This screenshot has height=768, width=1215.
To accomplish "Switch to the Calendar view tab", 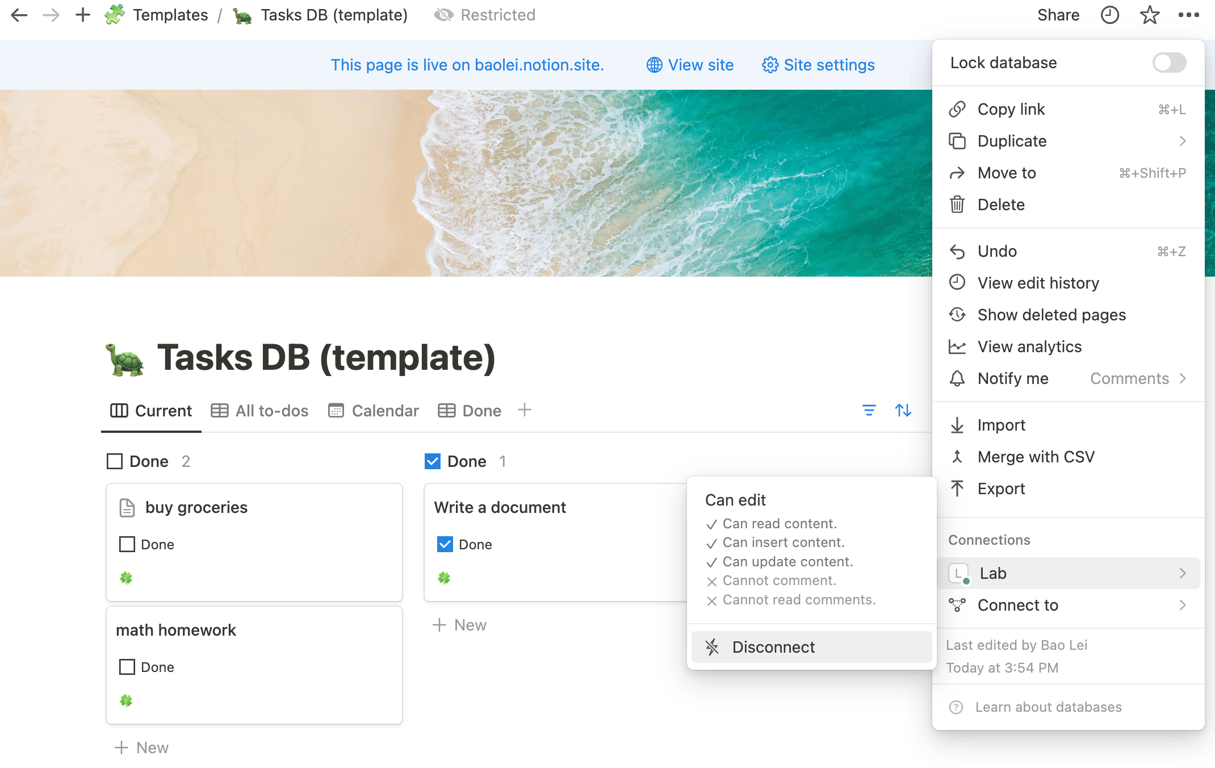I will click(x=373, y=411).
